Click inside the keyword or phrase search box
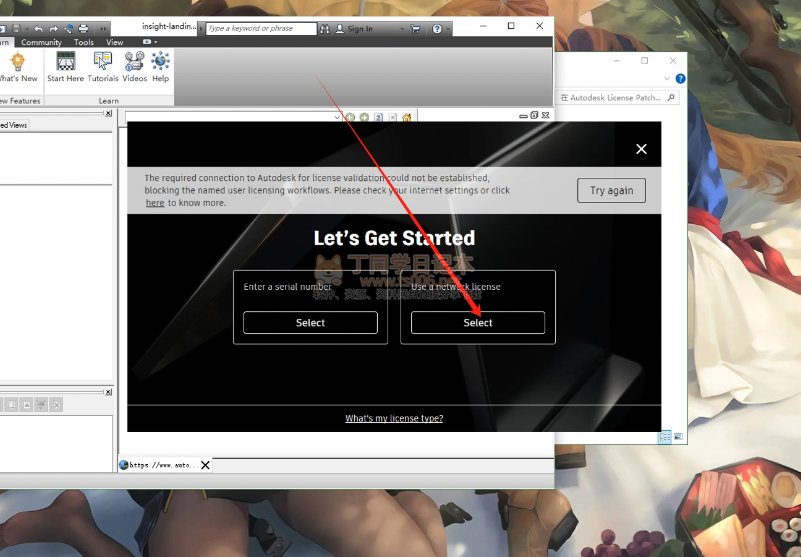Viewport: 801px width, 557px height. pyautogui.click(x=261, y=29)
